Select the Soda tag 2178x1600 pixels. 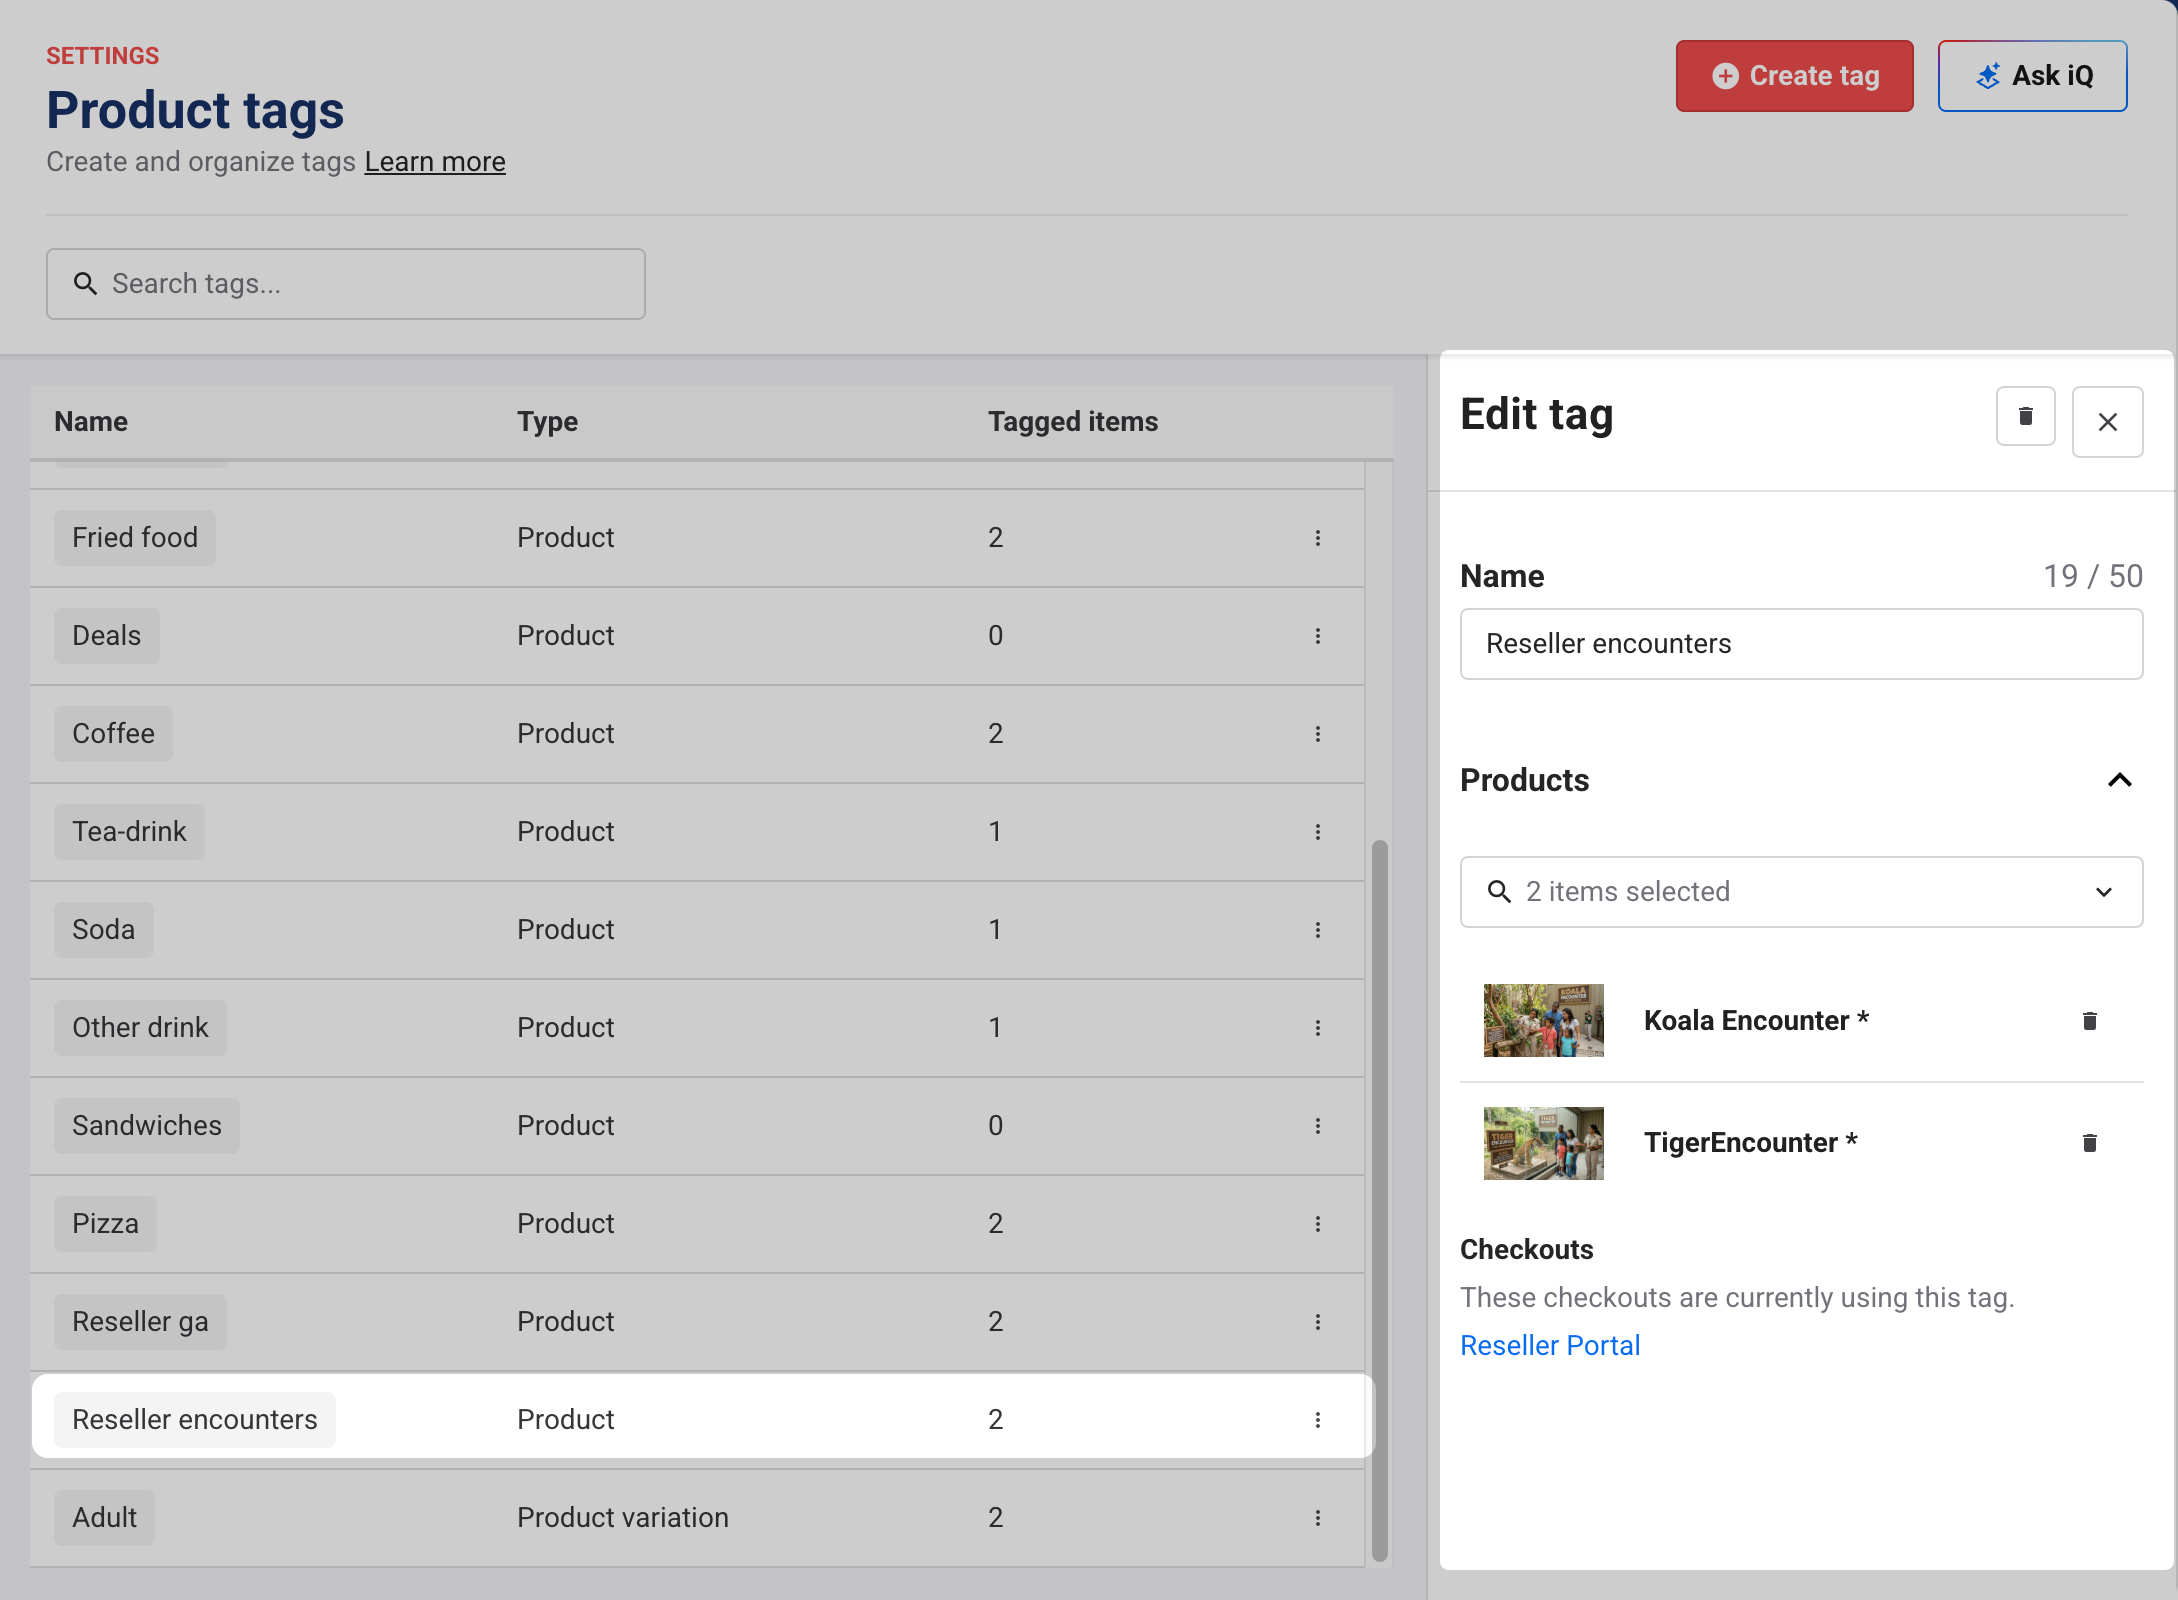(104, 930)
